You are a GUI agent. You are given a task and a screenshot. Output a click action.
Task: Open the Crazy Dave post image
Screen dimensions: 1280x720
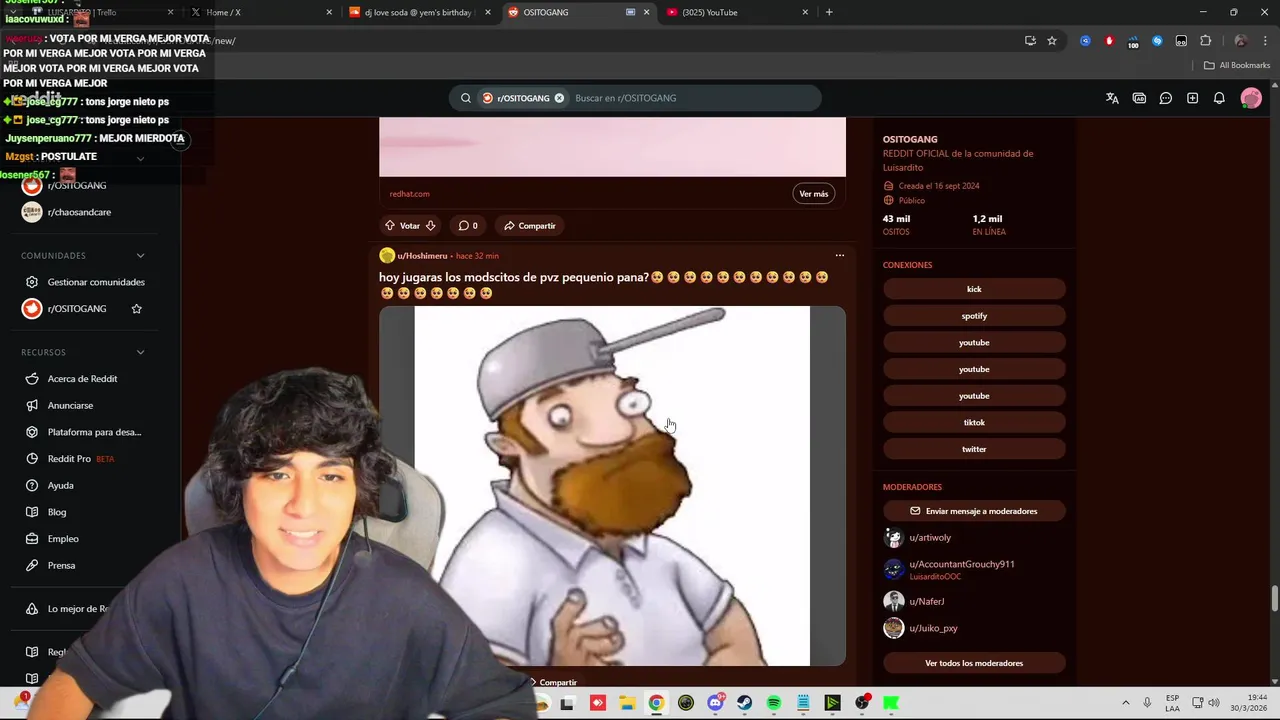point(612,486)
